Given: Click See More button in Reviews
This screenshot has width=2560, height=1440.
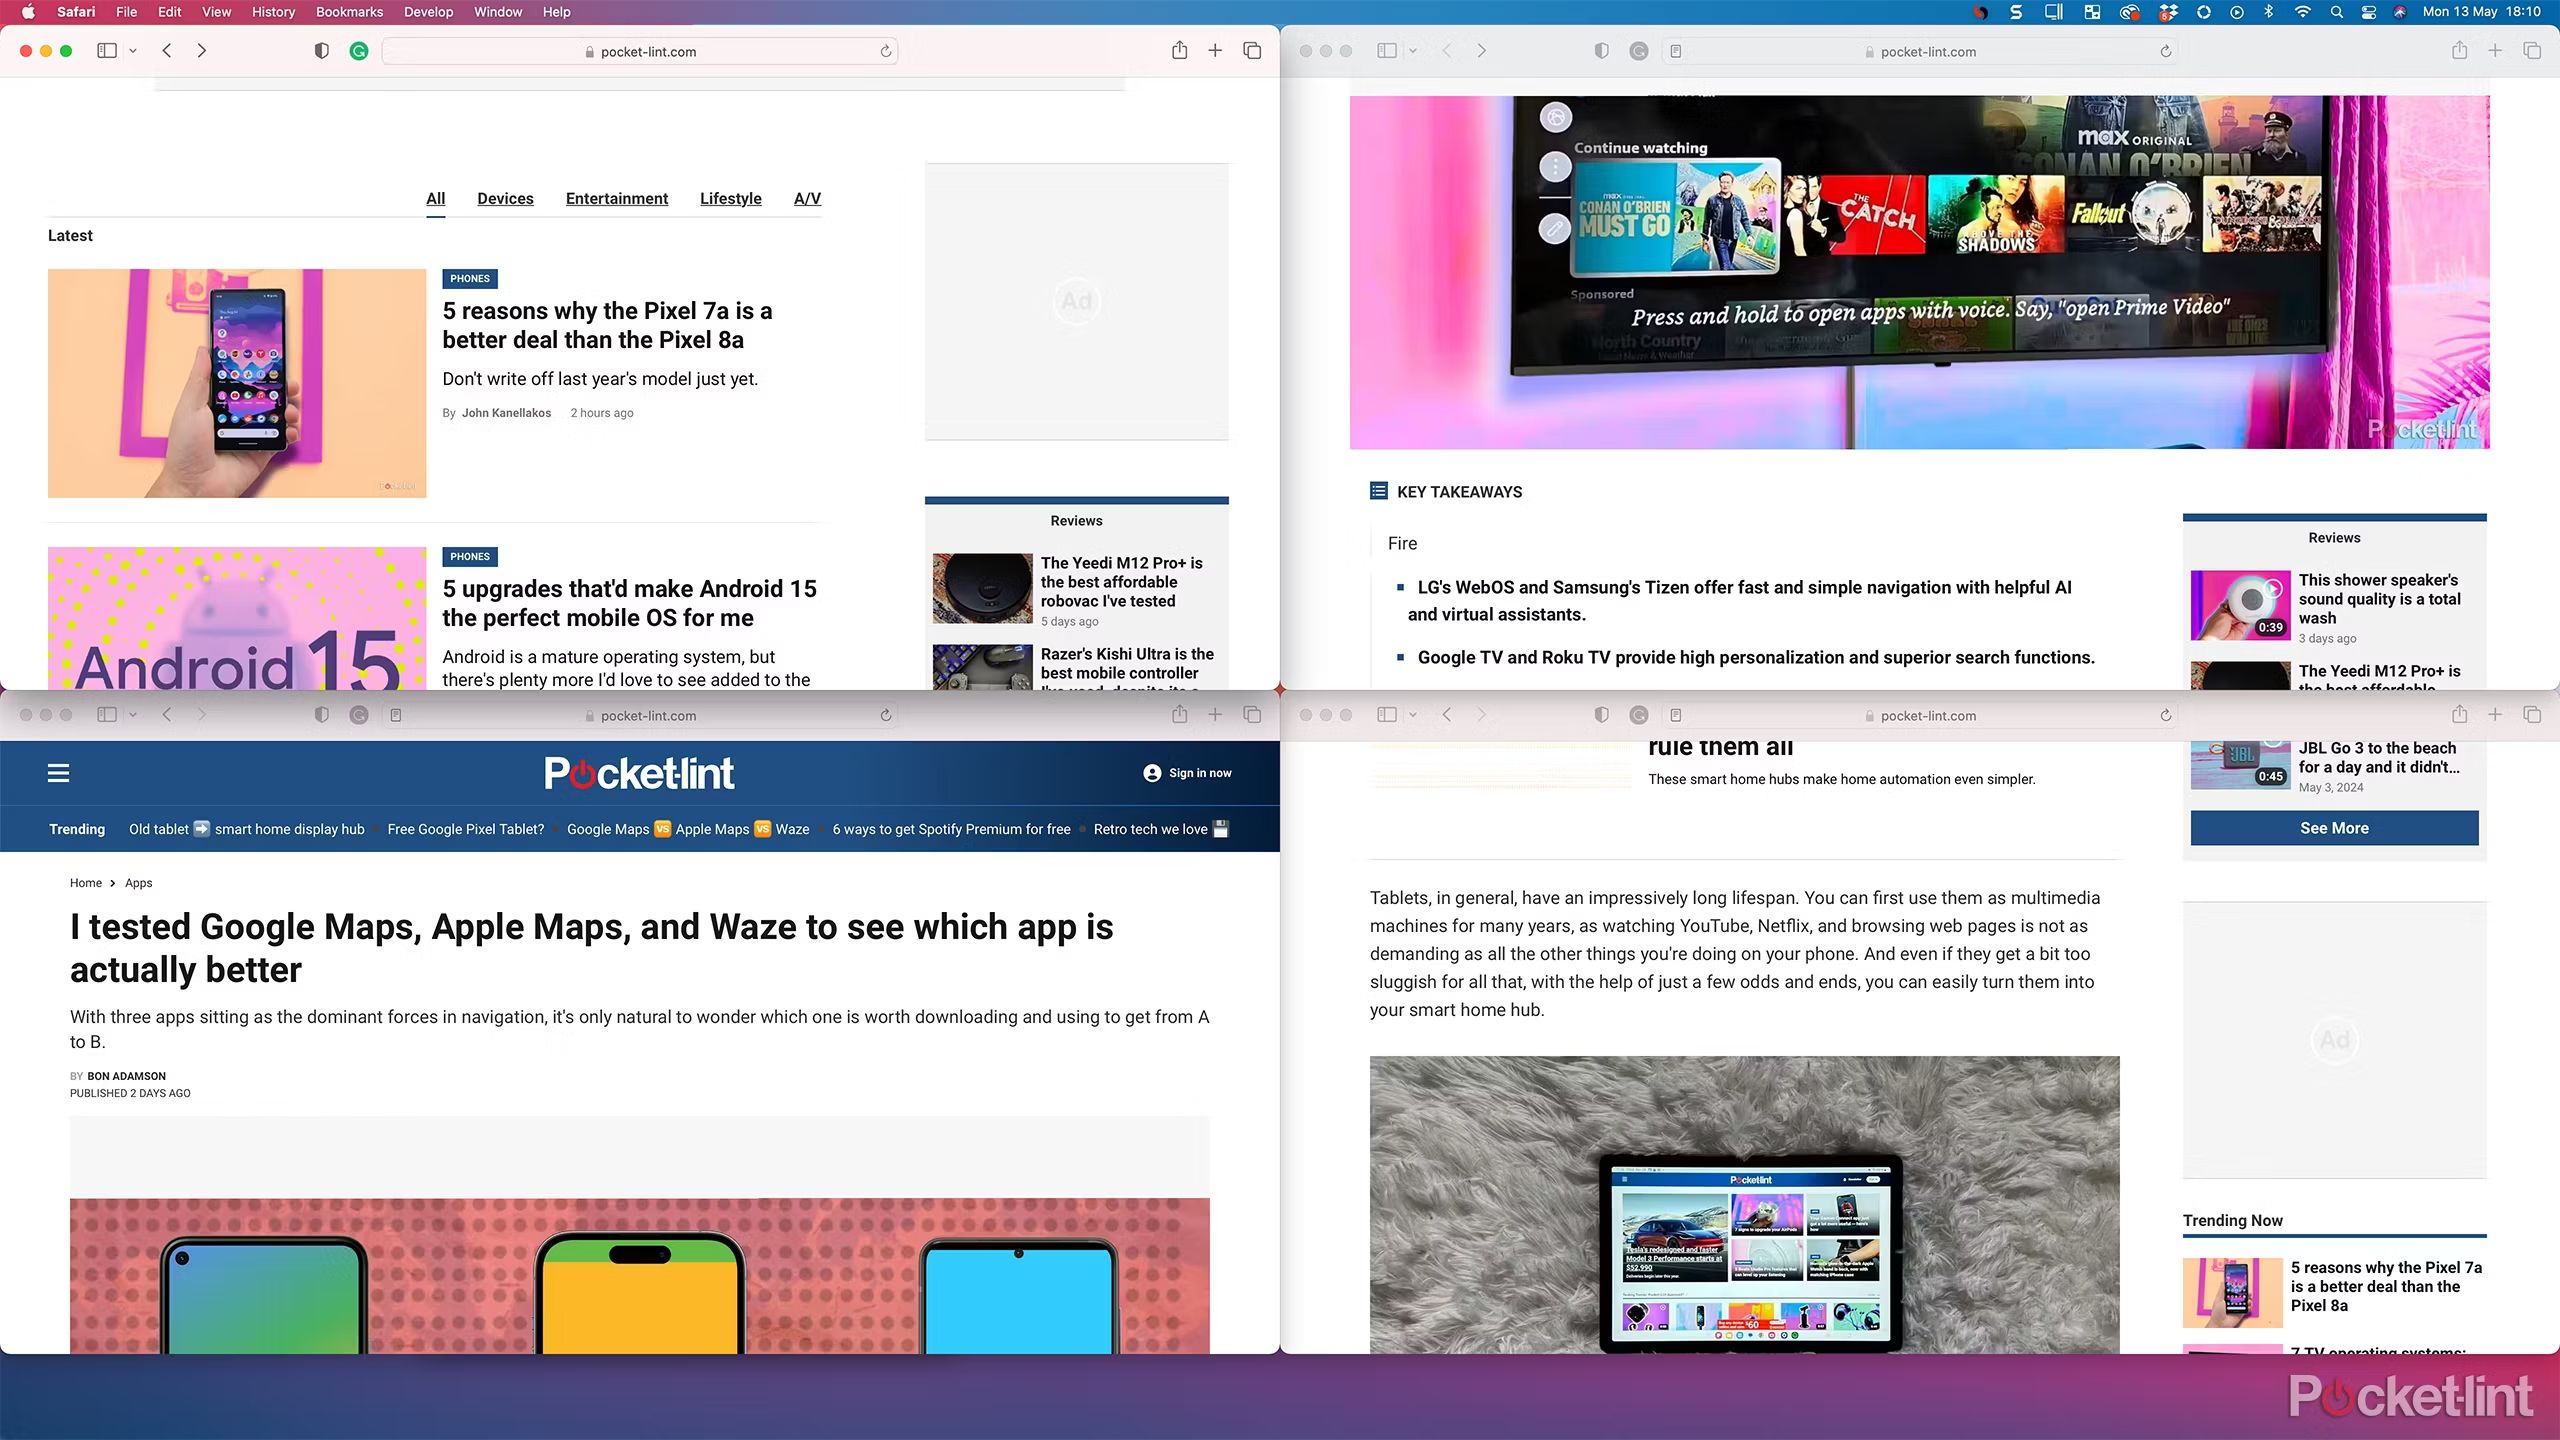Looking at the screenshot, I should tap(2334, 828).
